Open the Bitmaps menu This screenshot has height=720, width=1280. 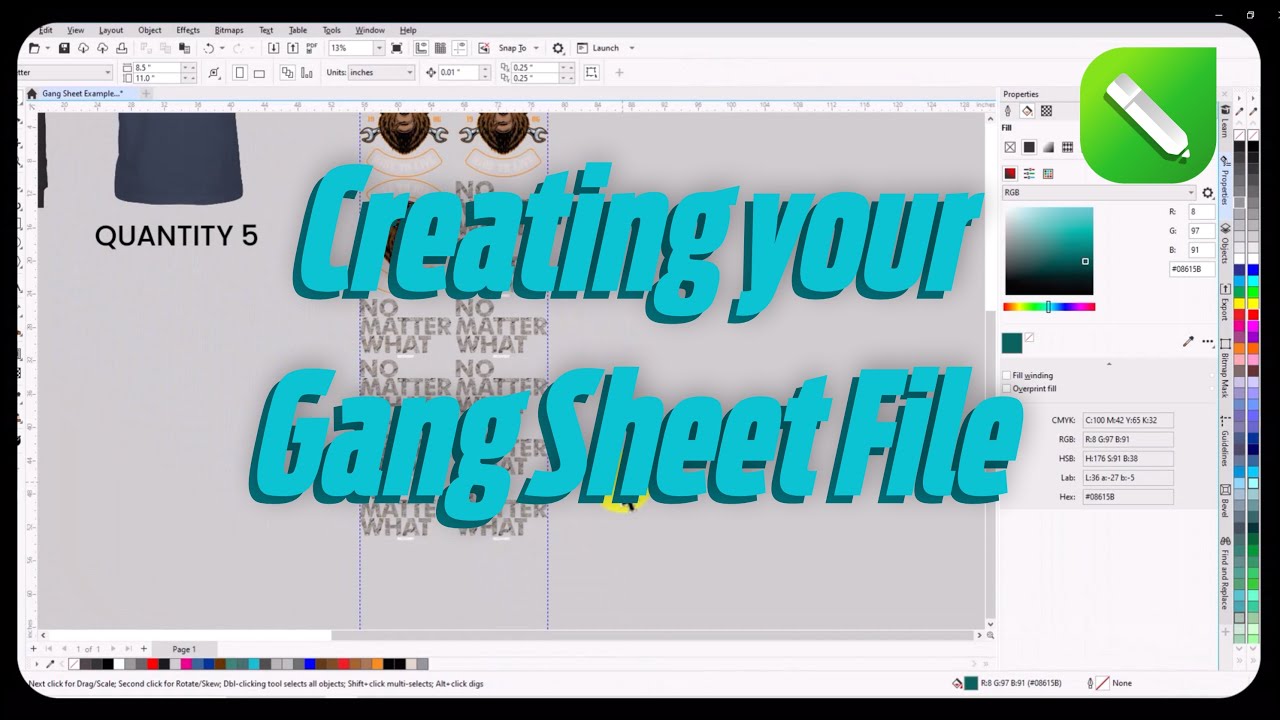[229, 30]
